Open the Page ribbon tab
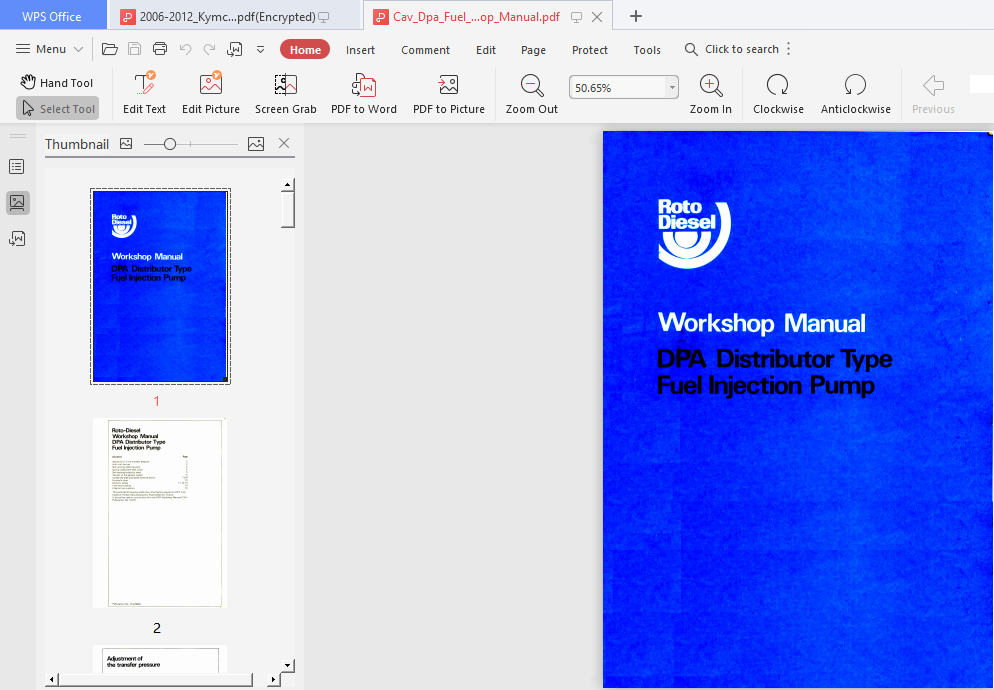The height and width of the screenshot is (690, 994). click(533, 49)
